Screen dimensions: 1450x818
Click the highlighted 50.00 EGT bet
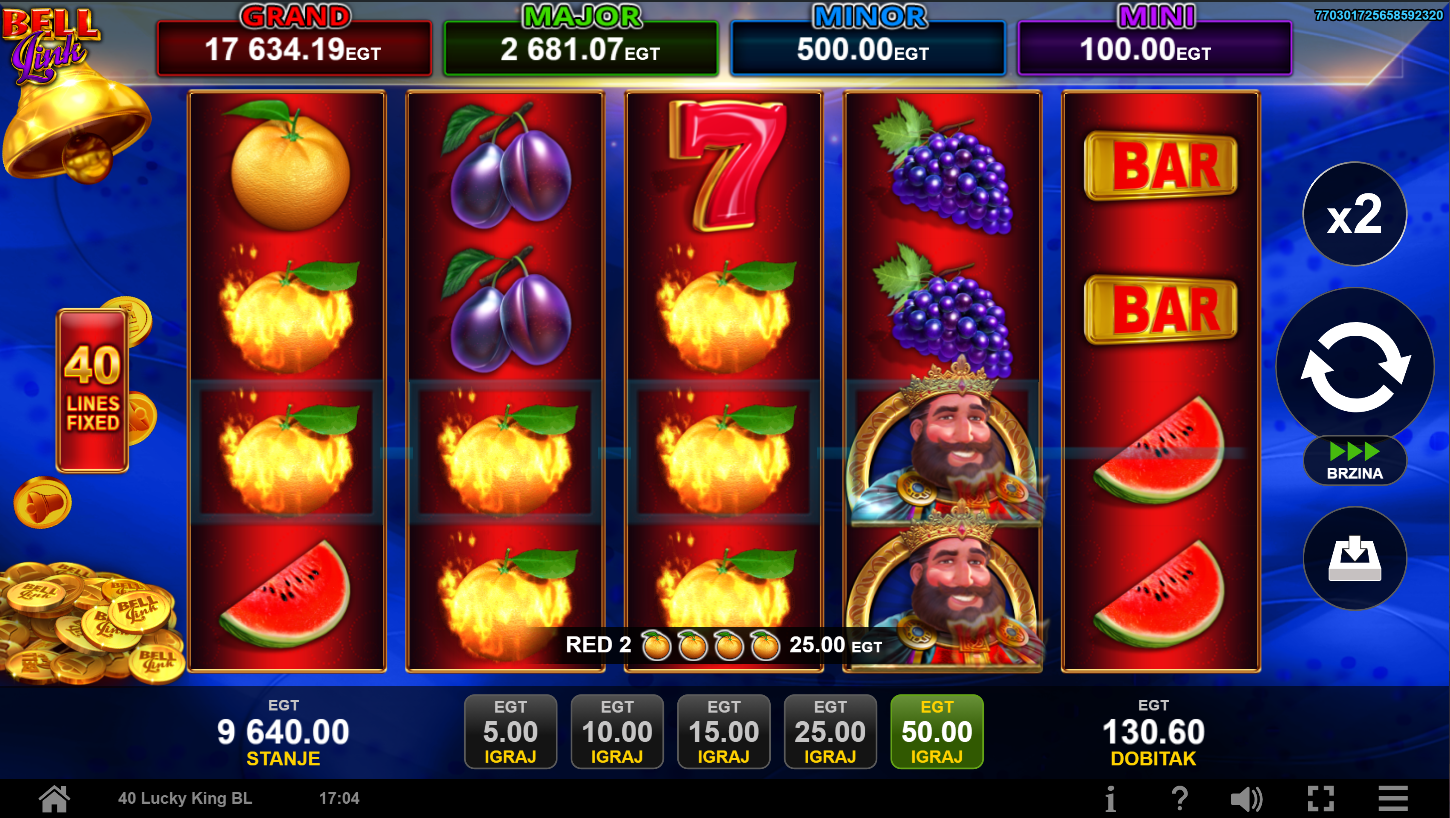coord(937,732)
